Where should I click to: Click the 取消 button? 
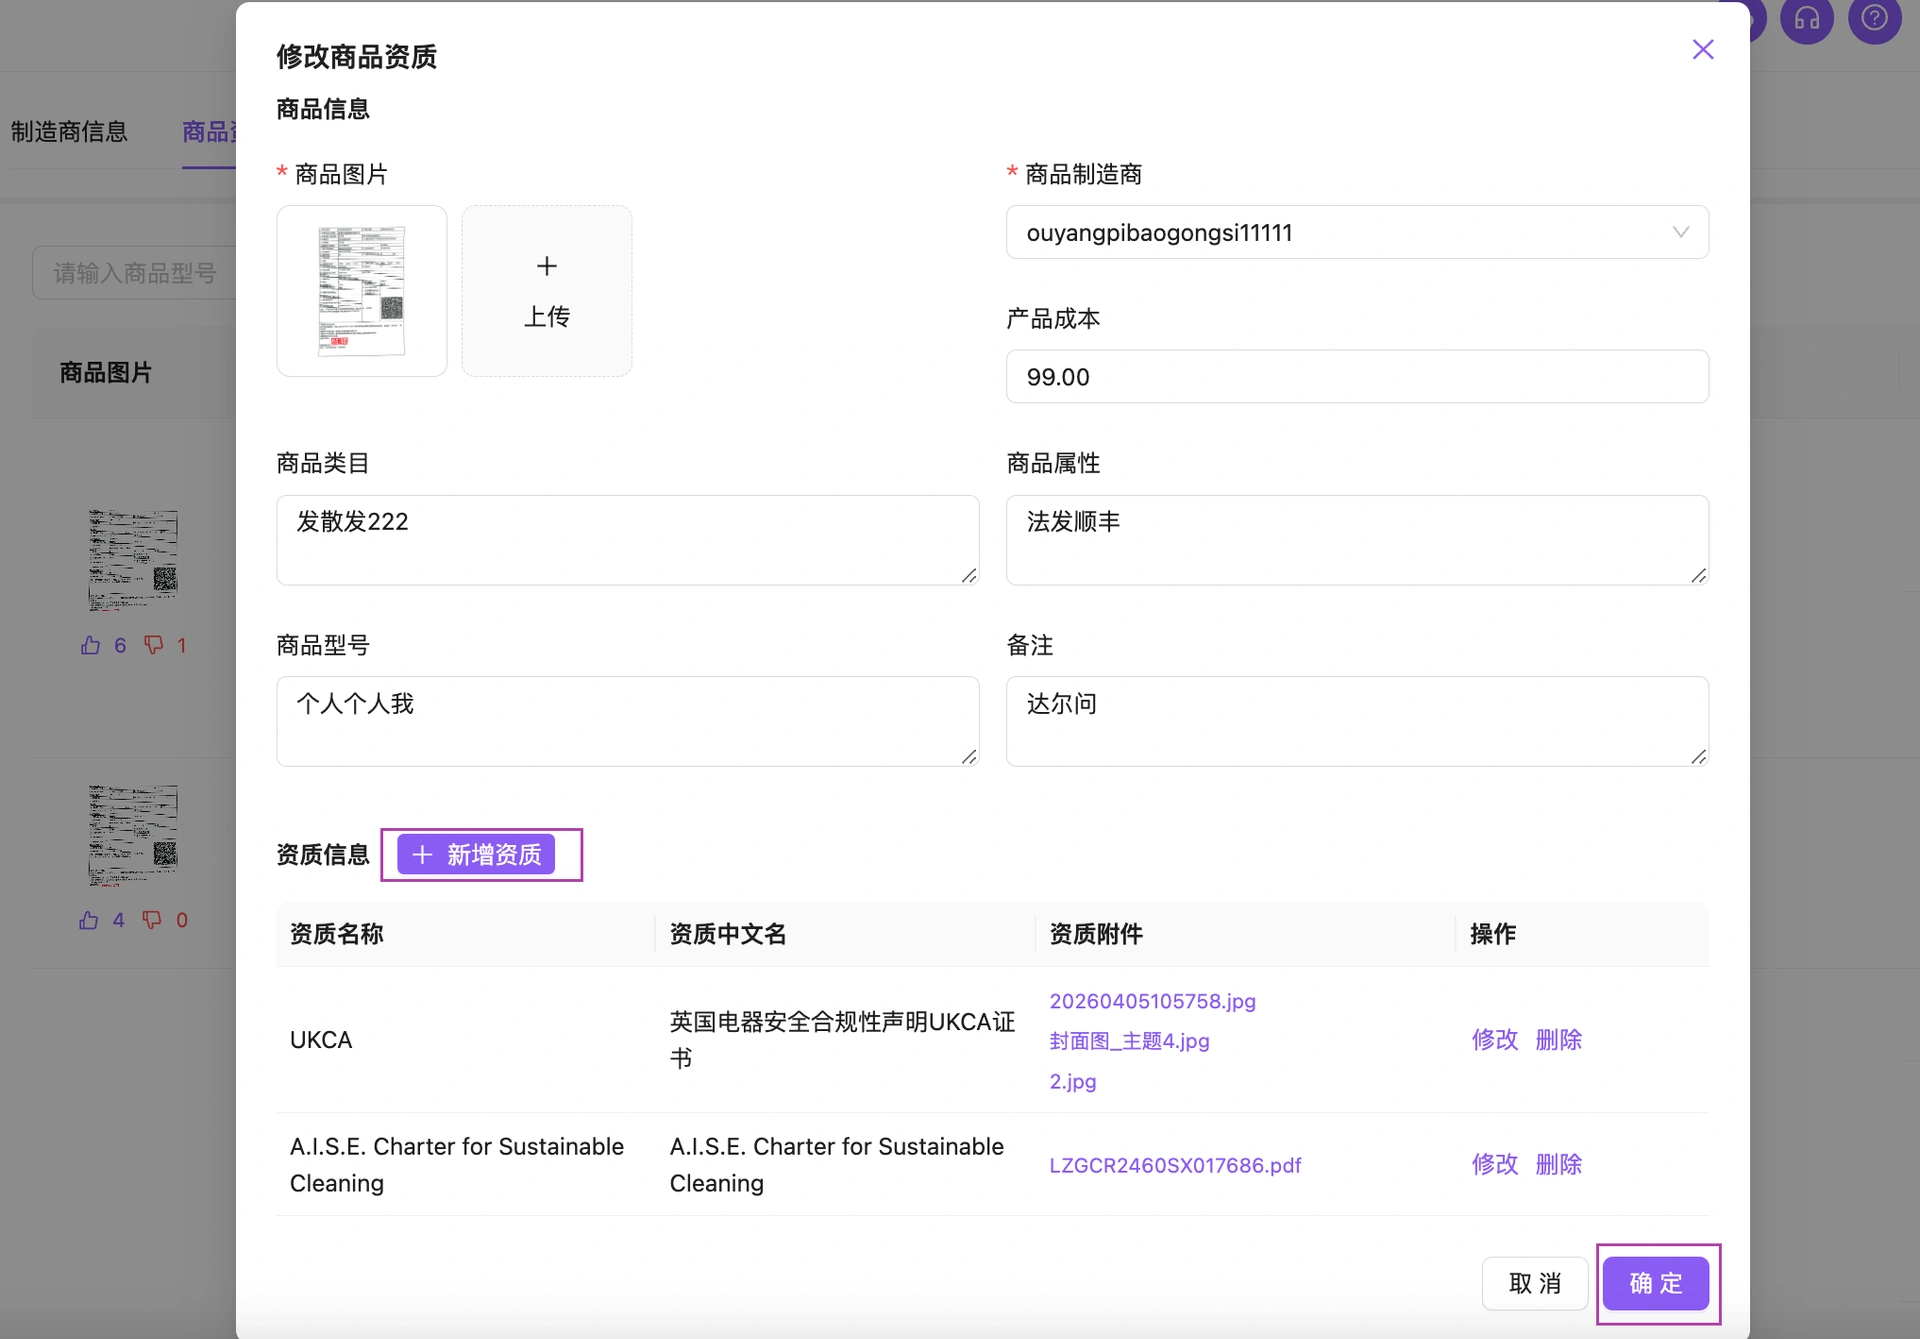[x=1534, y=1283]
